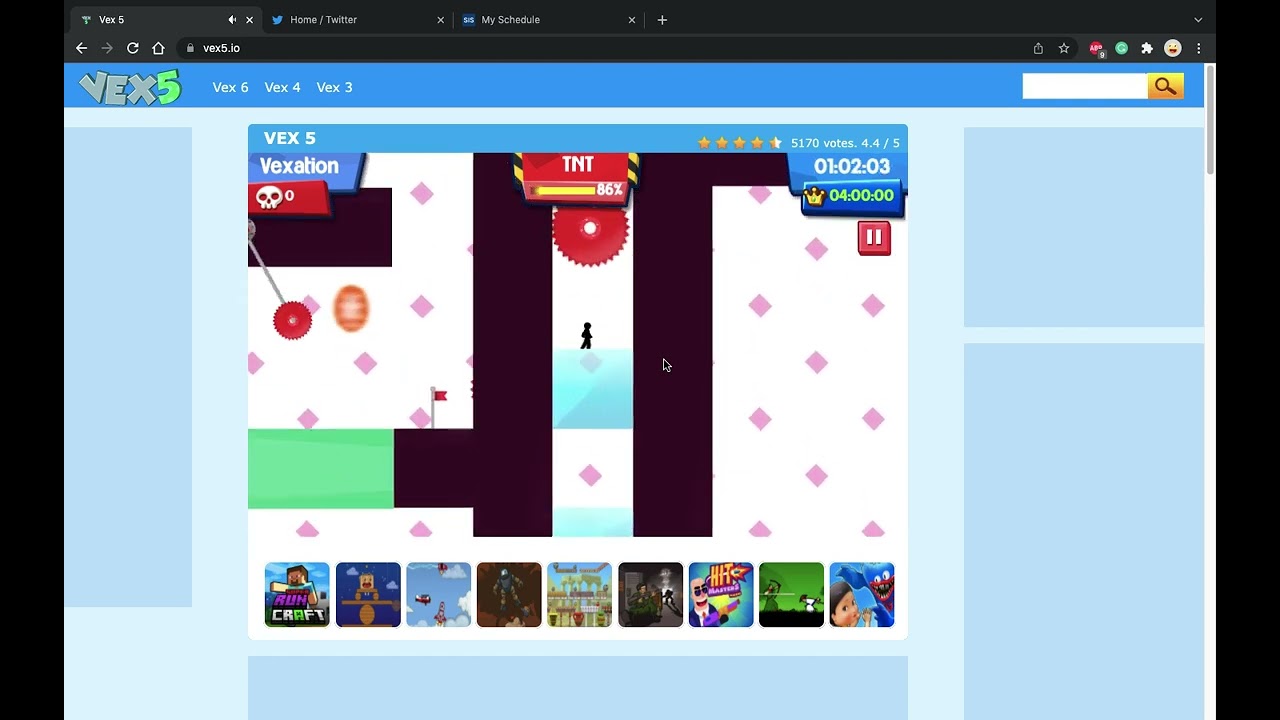This screenshot has width=1280, height=720.
Task: Reload the page
Action: pyautogui.click(x=132, y=48)
